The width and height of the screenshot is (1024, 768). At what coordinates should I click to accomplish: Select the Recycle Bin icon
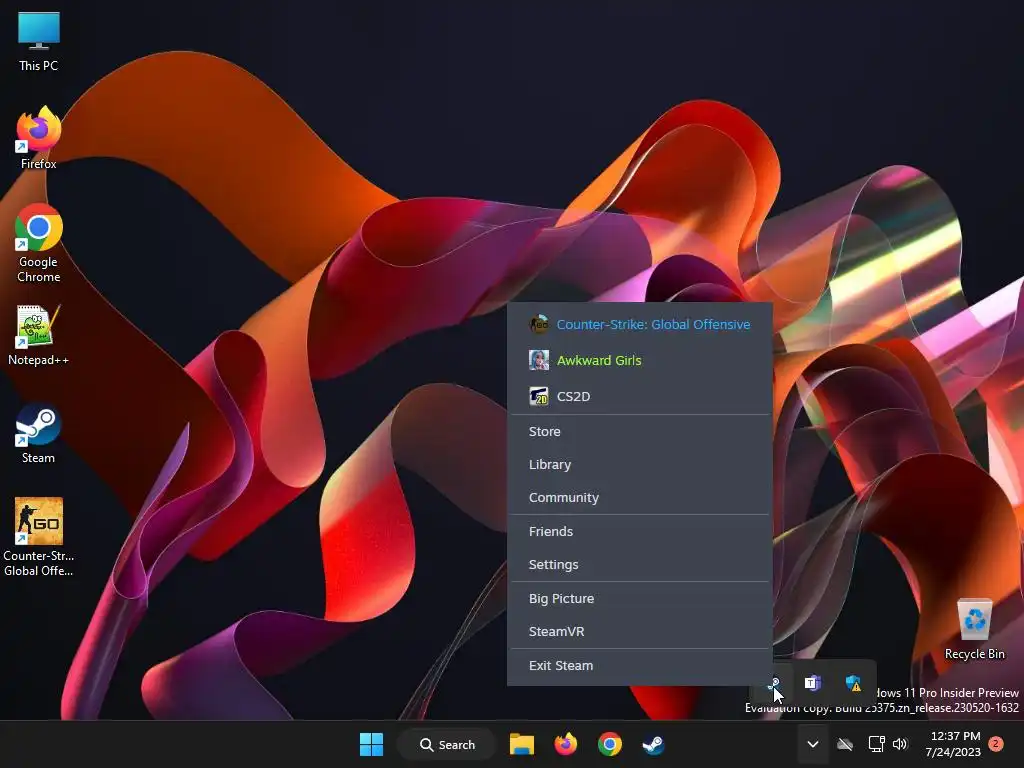(x=974, y=630)
